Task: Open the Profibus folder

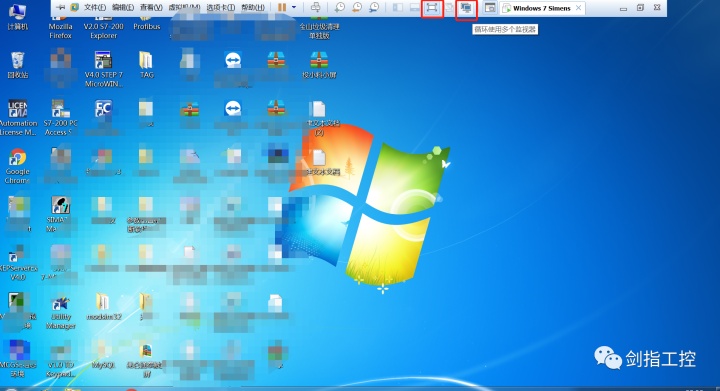Action: click(146, 23)
